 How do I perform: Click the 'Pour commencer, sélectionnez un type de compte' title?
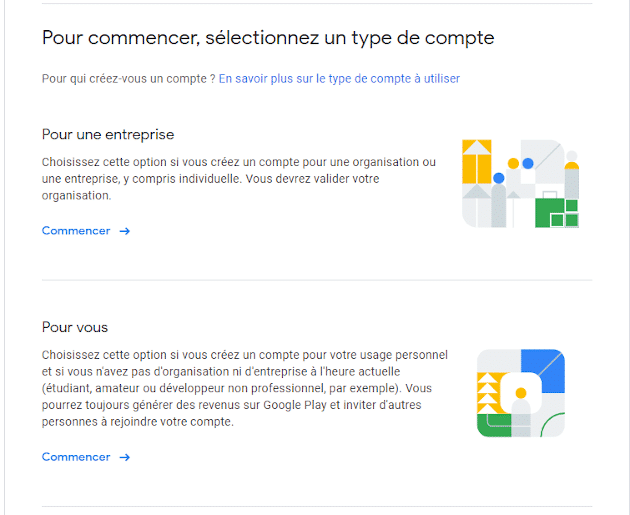click(x=268, y=38)
